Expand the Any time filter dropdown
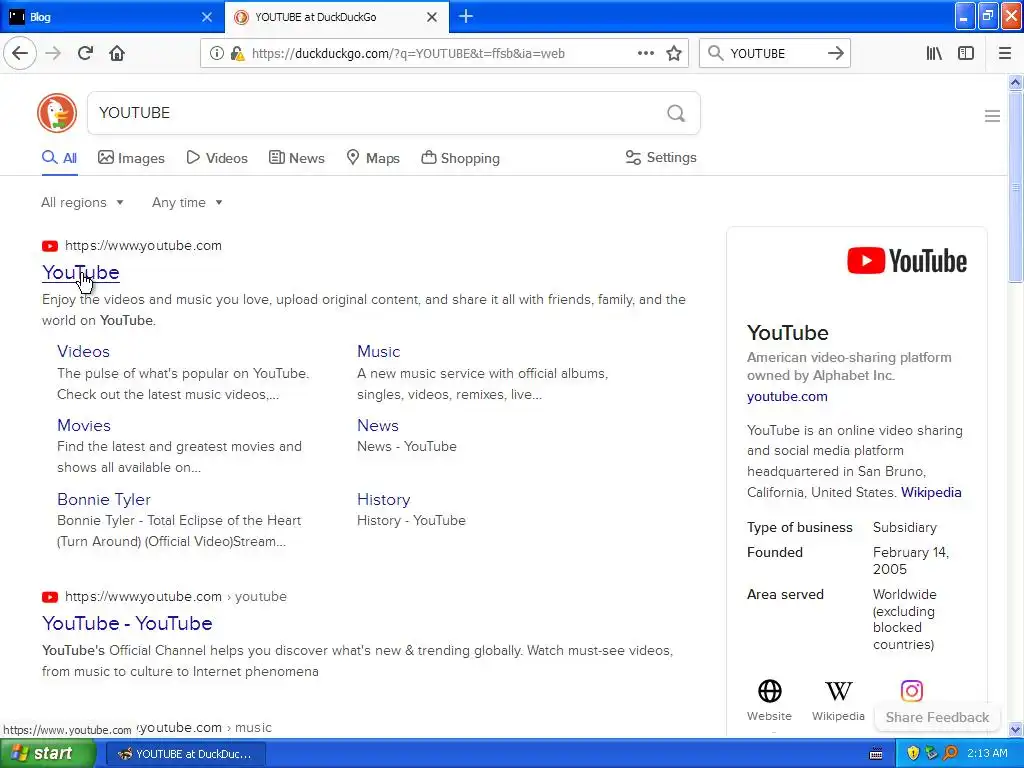 [x=187, y=202]
